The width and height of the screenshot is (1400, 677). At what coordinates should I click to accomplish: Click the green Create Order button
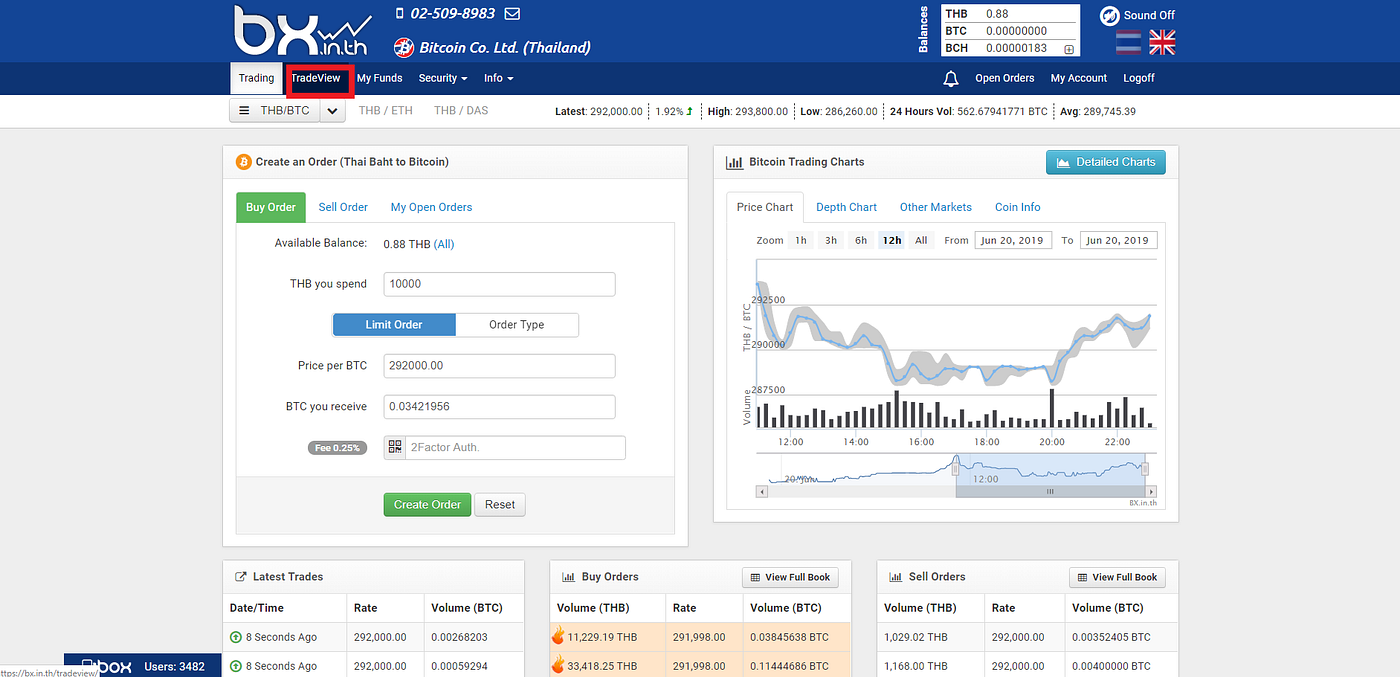[x=427, y=505]
